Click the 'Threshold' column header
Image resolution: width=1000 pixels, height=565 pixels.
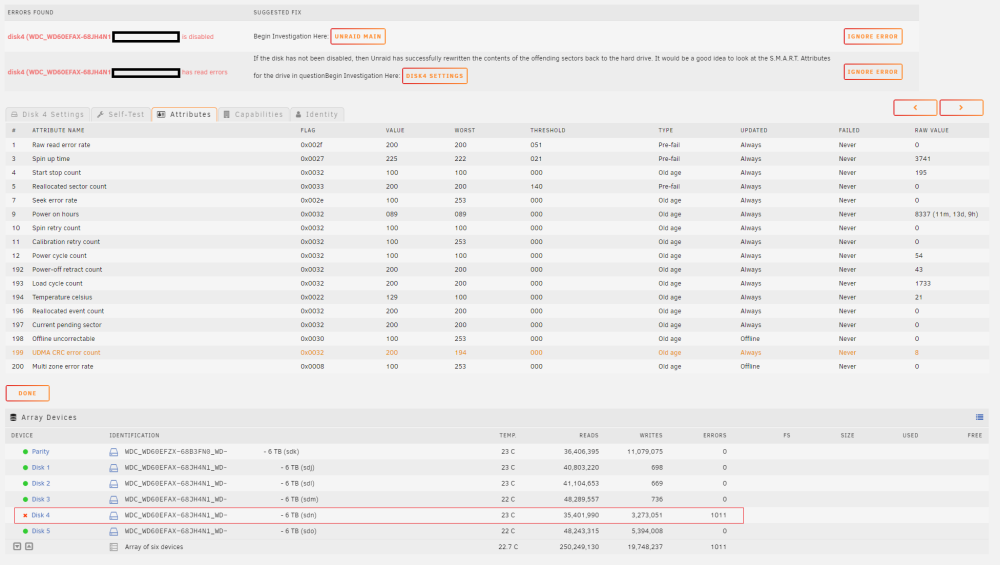point(547,130)
